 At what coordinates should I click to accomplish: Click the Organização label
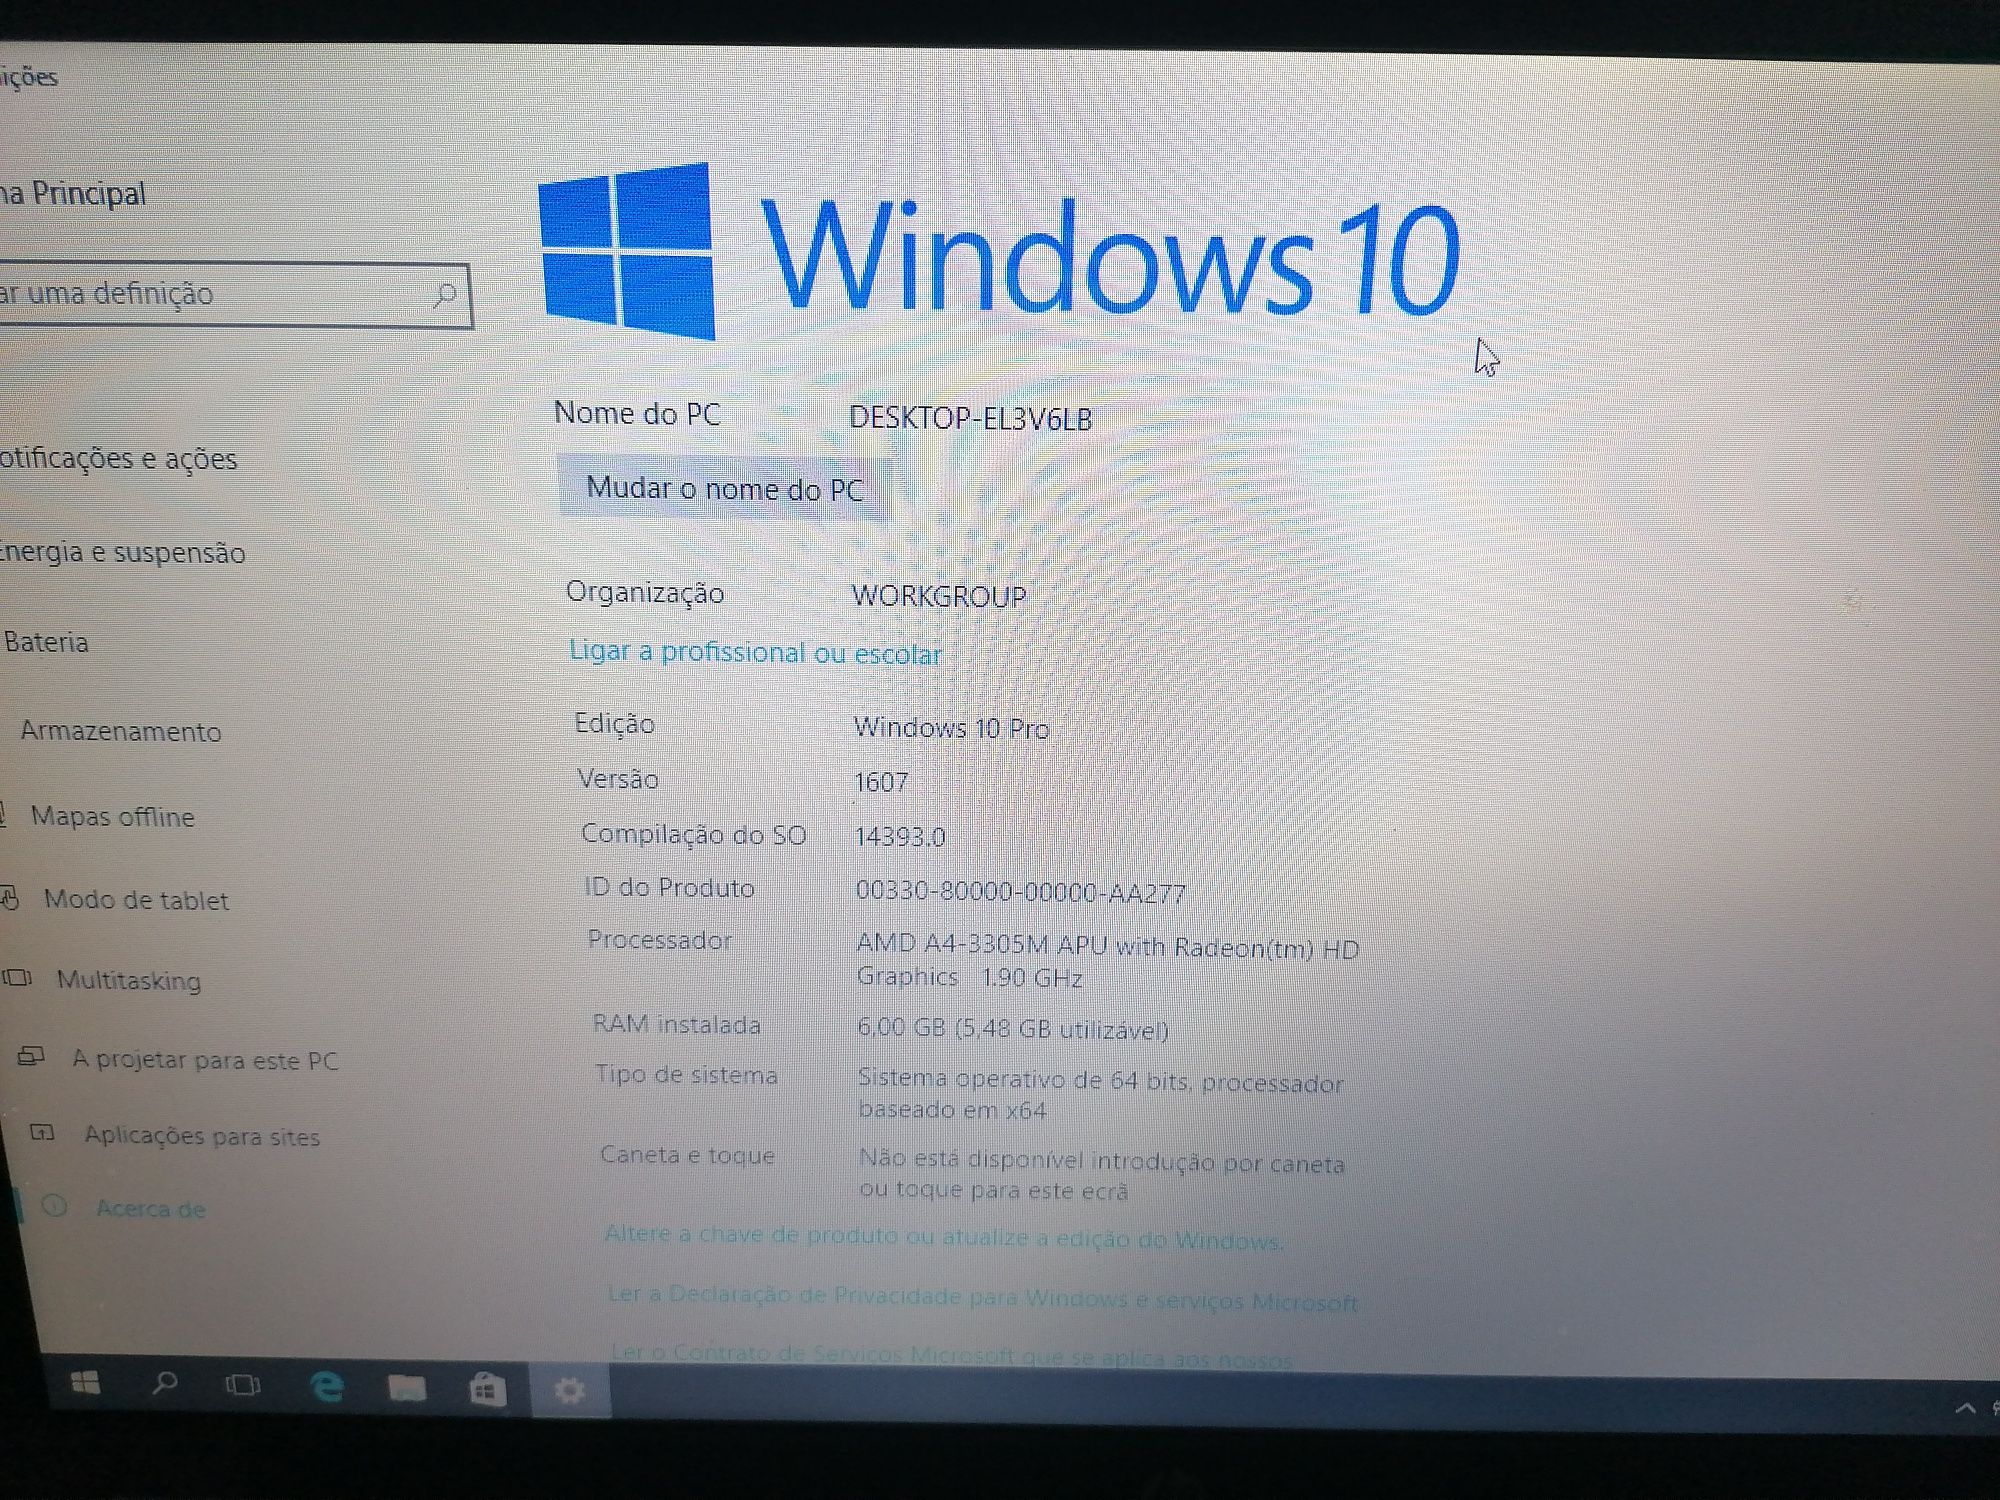[645, 592]
